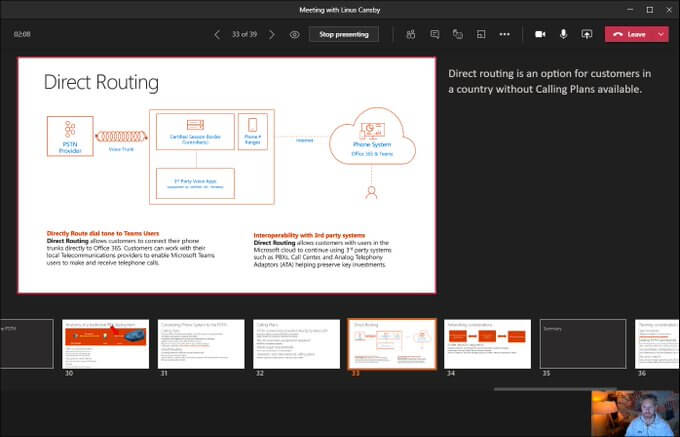The height and width of the screenshot is (437, 680).
Task: Maximize the meeting window
Action: tap(650, 10)
